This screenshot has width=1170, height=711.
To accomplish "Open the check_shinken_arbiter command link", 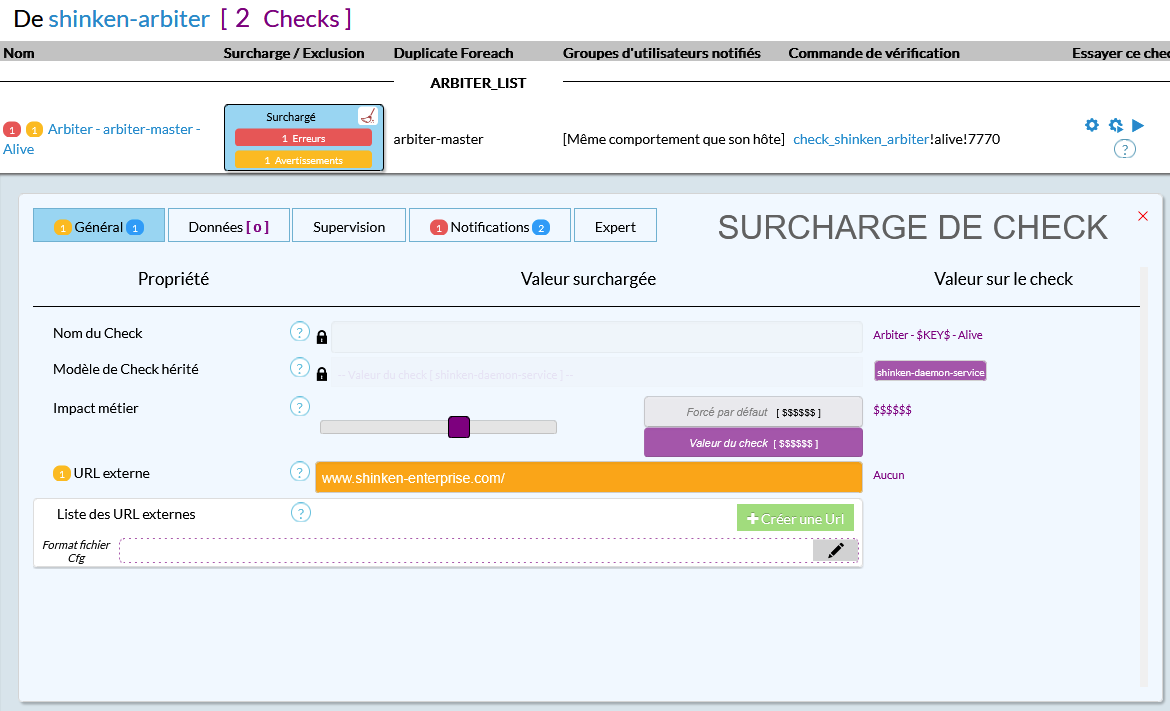I will pos(861,139).
